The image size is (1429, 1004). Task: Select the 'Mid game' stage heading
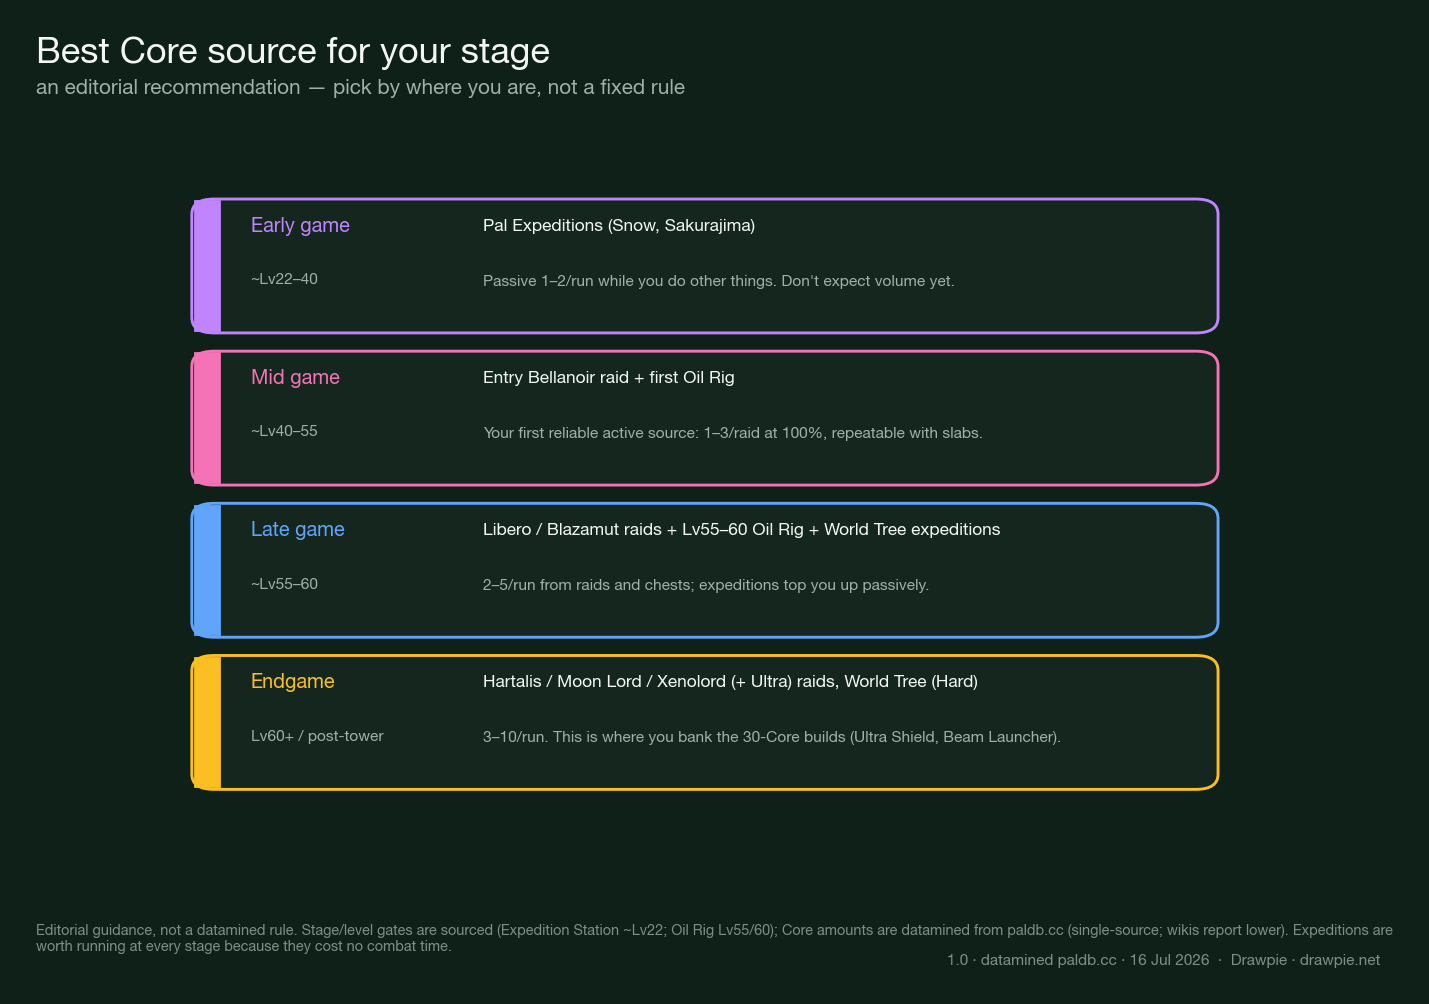[295, 377]
